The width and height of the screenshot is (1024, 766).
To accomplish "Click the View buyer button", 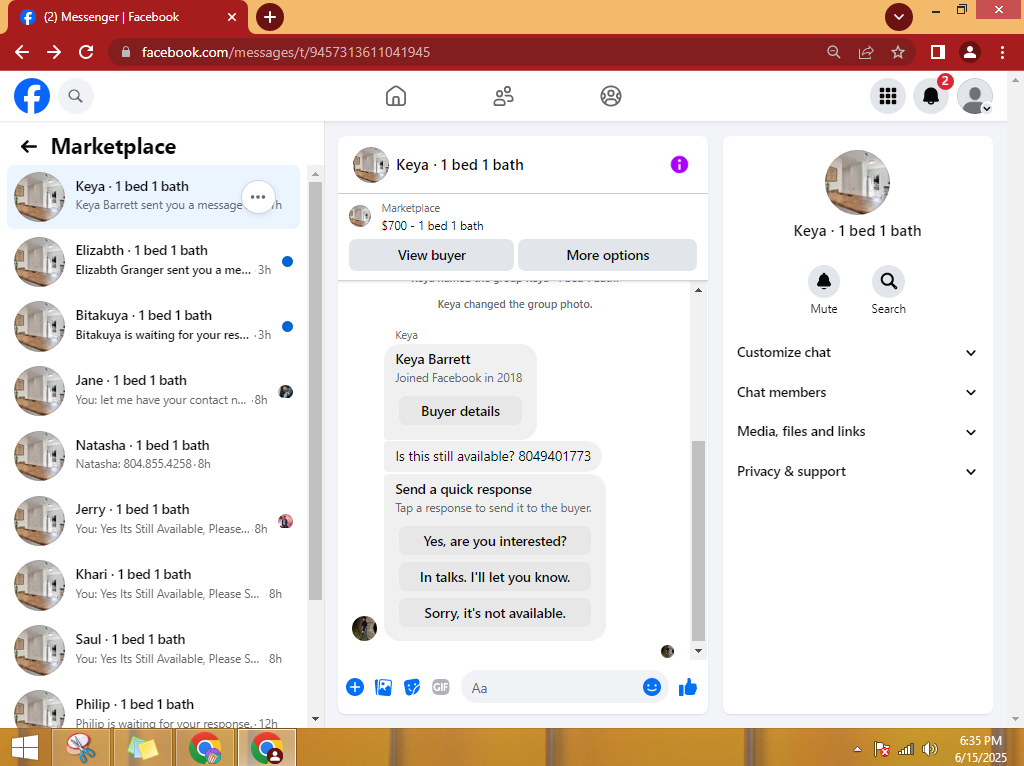I will [x=432, y=255].
